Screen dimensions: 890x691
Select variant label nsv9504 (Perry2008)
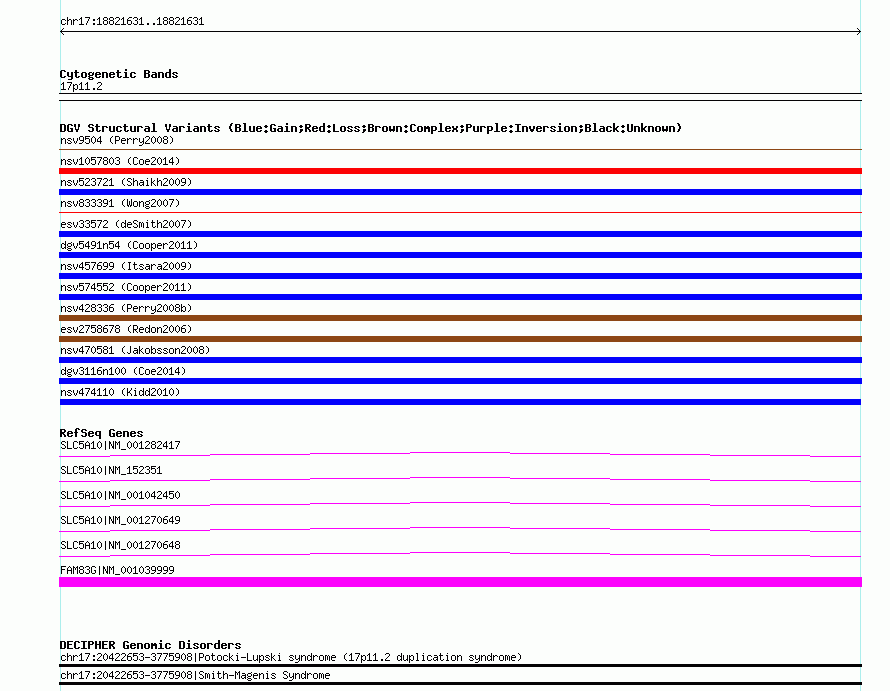pos(117,140)
